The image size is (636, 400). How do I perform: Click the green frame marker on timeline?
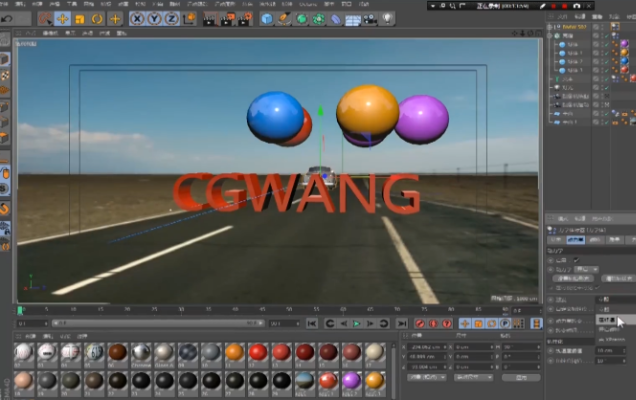click(x=21, y=311)
